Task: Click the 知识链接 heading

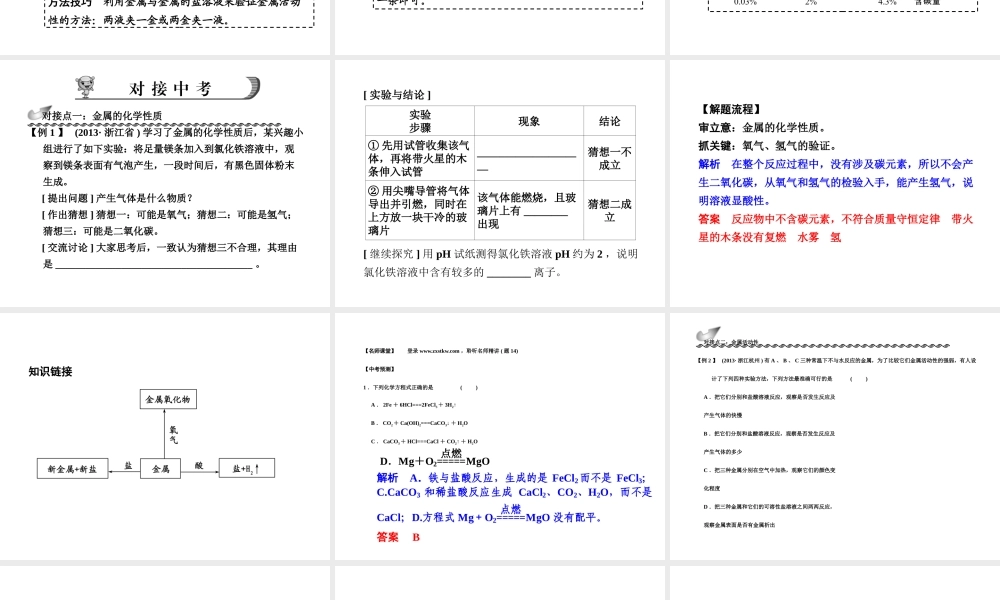Action: coord(50,372)
